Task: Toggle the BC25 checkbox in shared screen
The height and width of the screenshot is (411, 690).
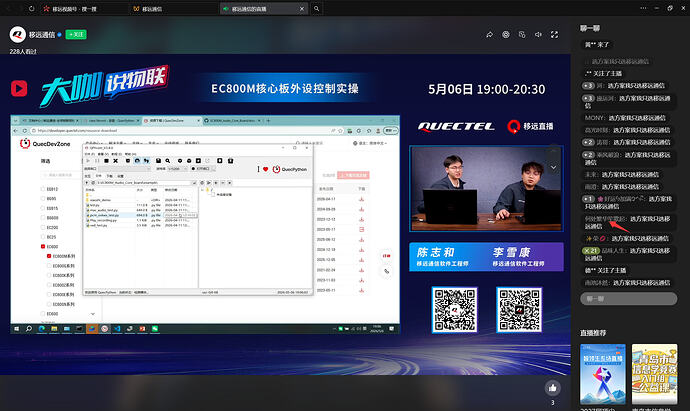Action: 43,237
